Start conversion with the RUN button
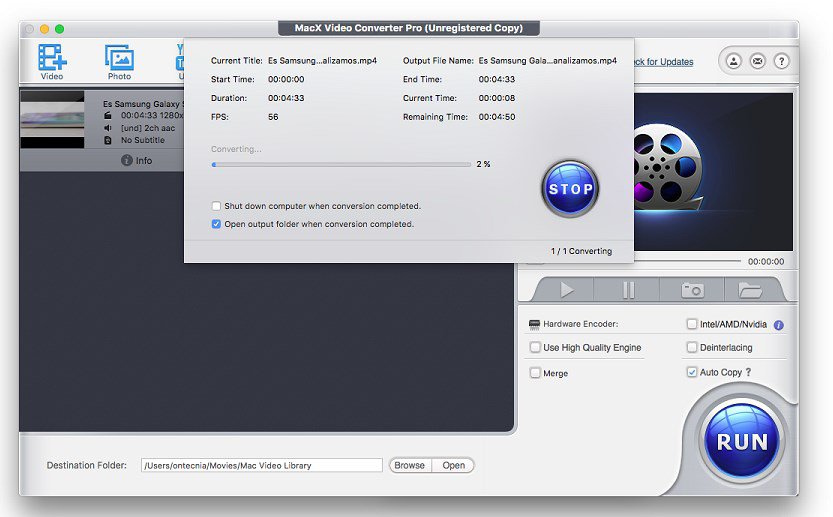Viewport: 833px width, 517px height. click(742, 440)
